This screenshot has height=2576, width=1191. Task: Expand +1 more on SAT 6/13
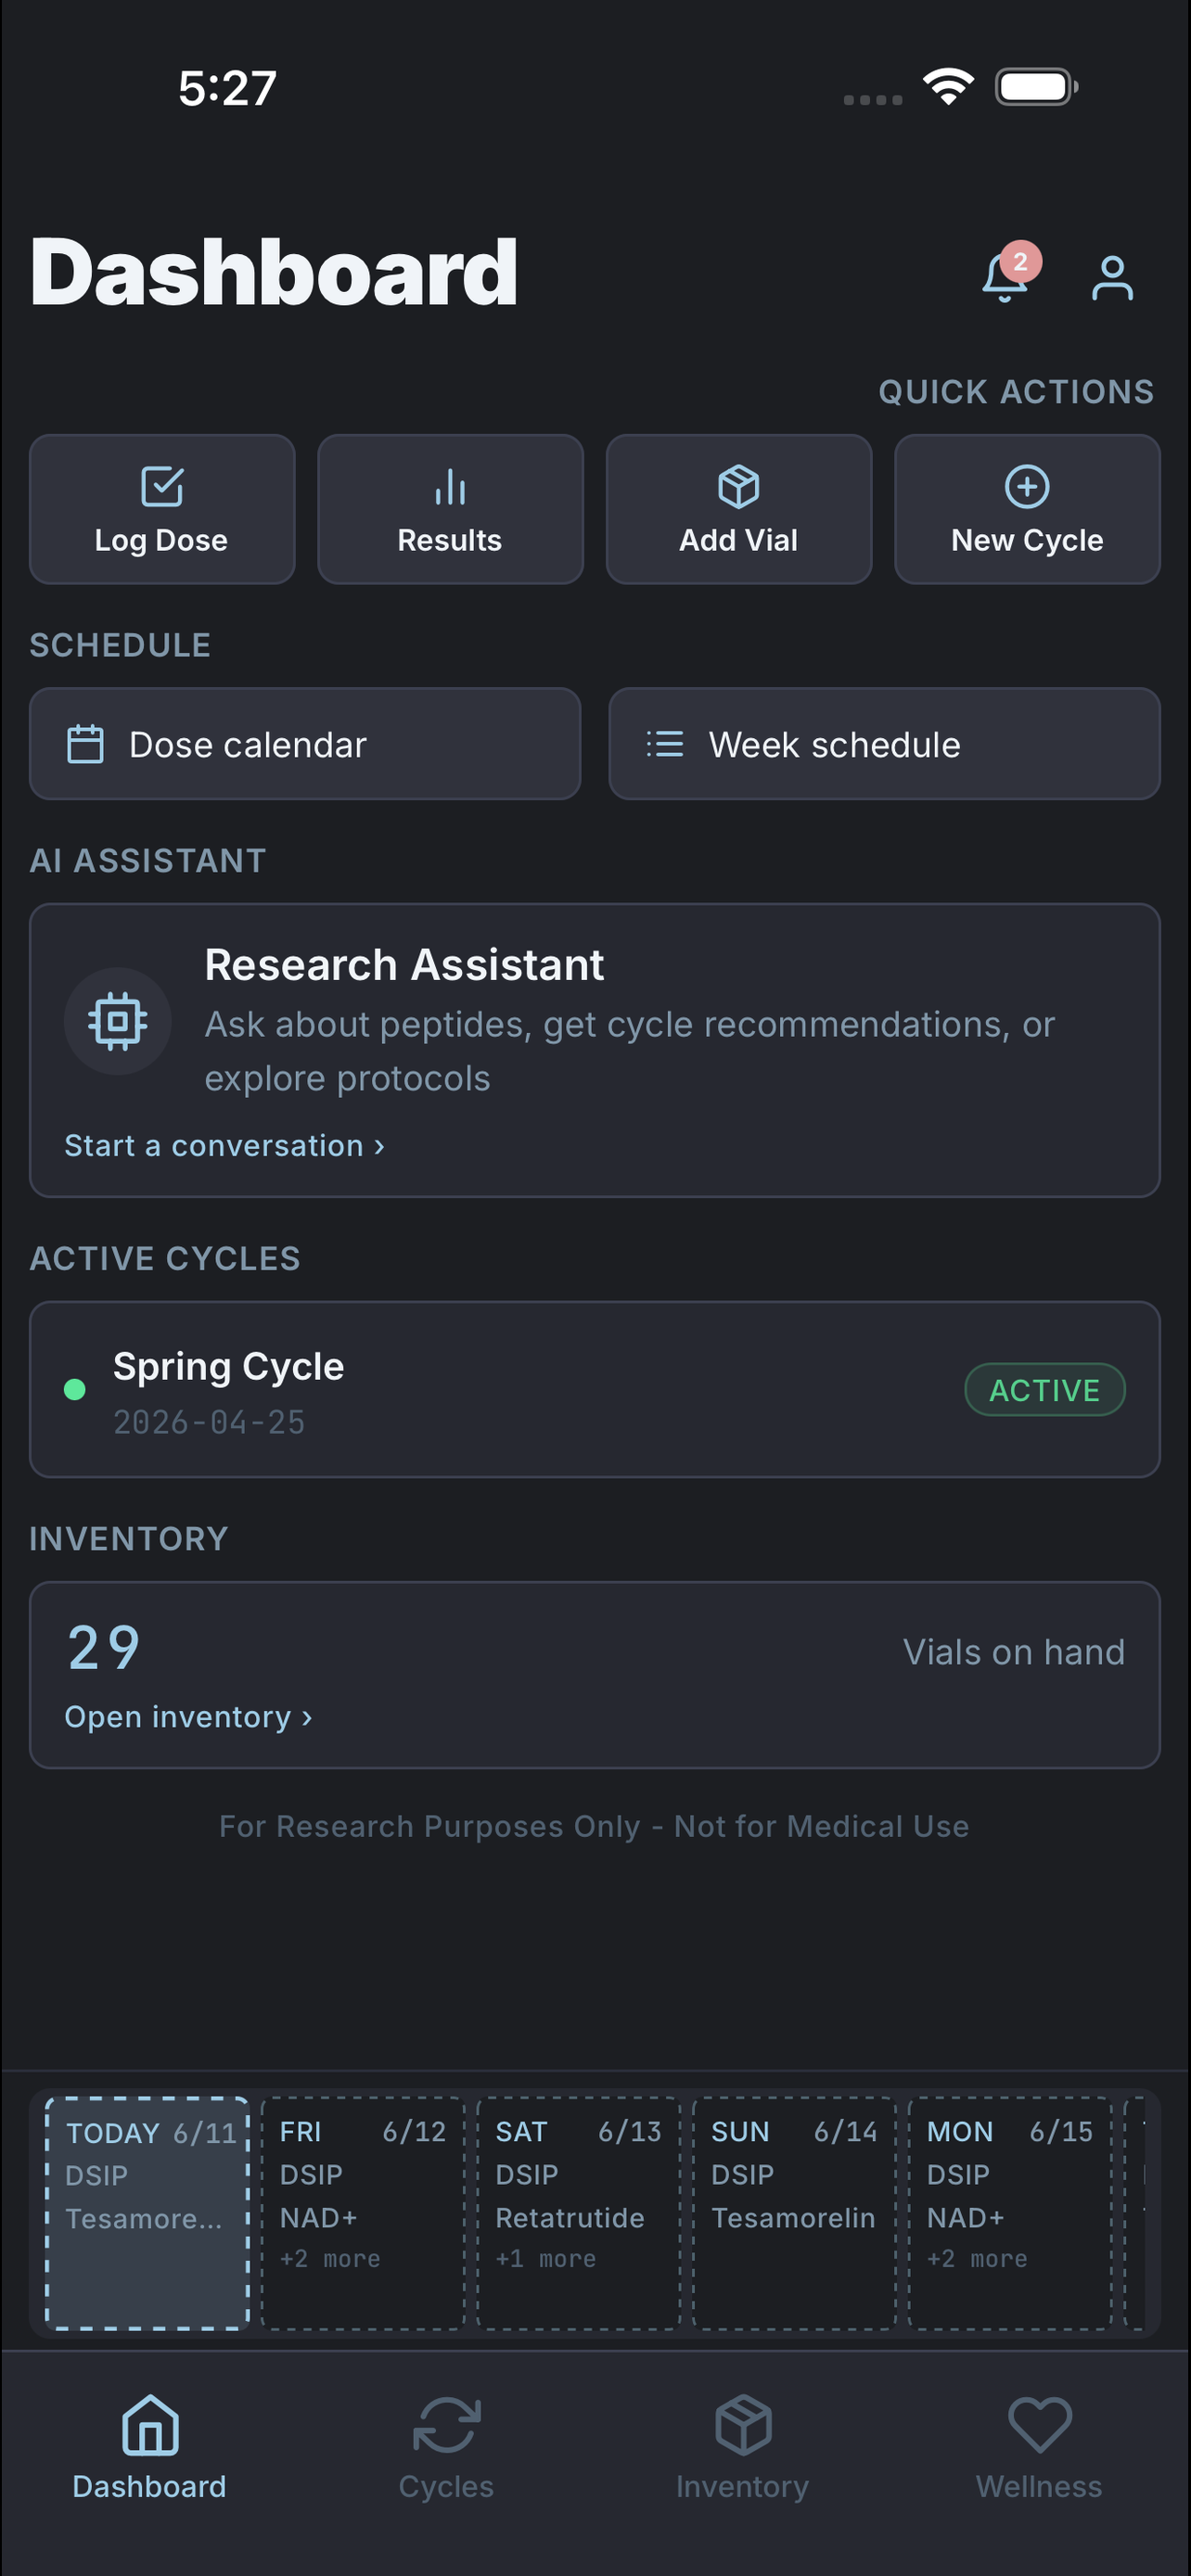click(546, 2259)
